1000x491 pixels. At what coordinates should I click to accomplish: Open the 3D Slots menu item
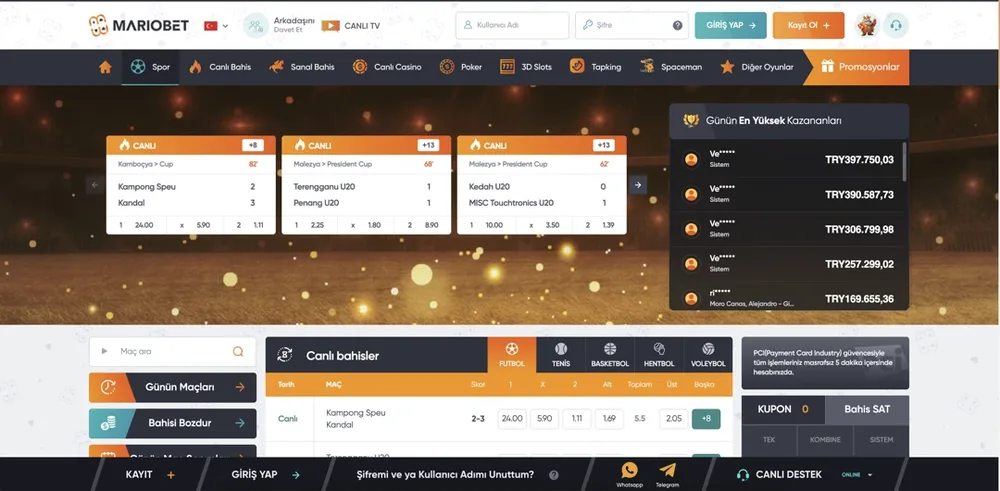tap(526, 67)
